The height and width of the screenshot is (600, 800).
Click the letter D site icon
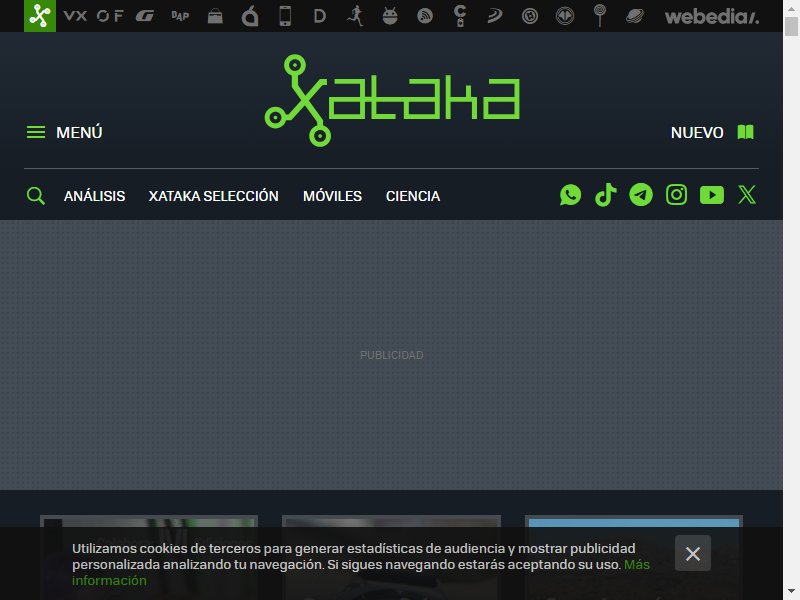(x=320, y=16)
